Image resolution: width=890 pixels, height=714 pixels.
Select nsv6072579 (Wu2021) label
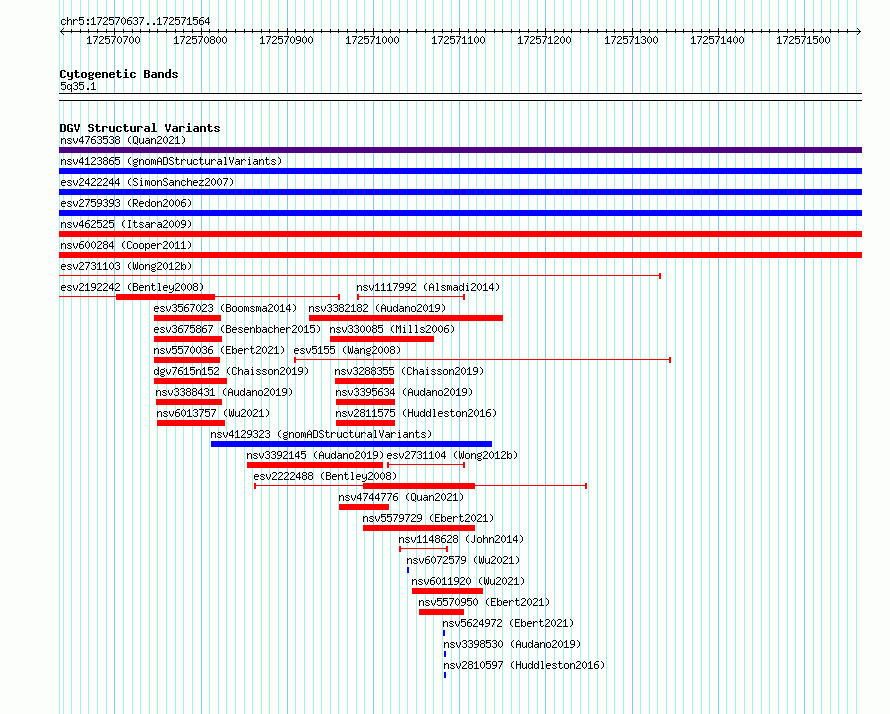(x=463, y=560)
